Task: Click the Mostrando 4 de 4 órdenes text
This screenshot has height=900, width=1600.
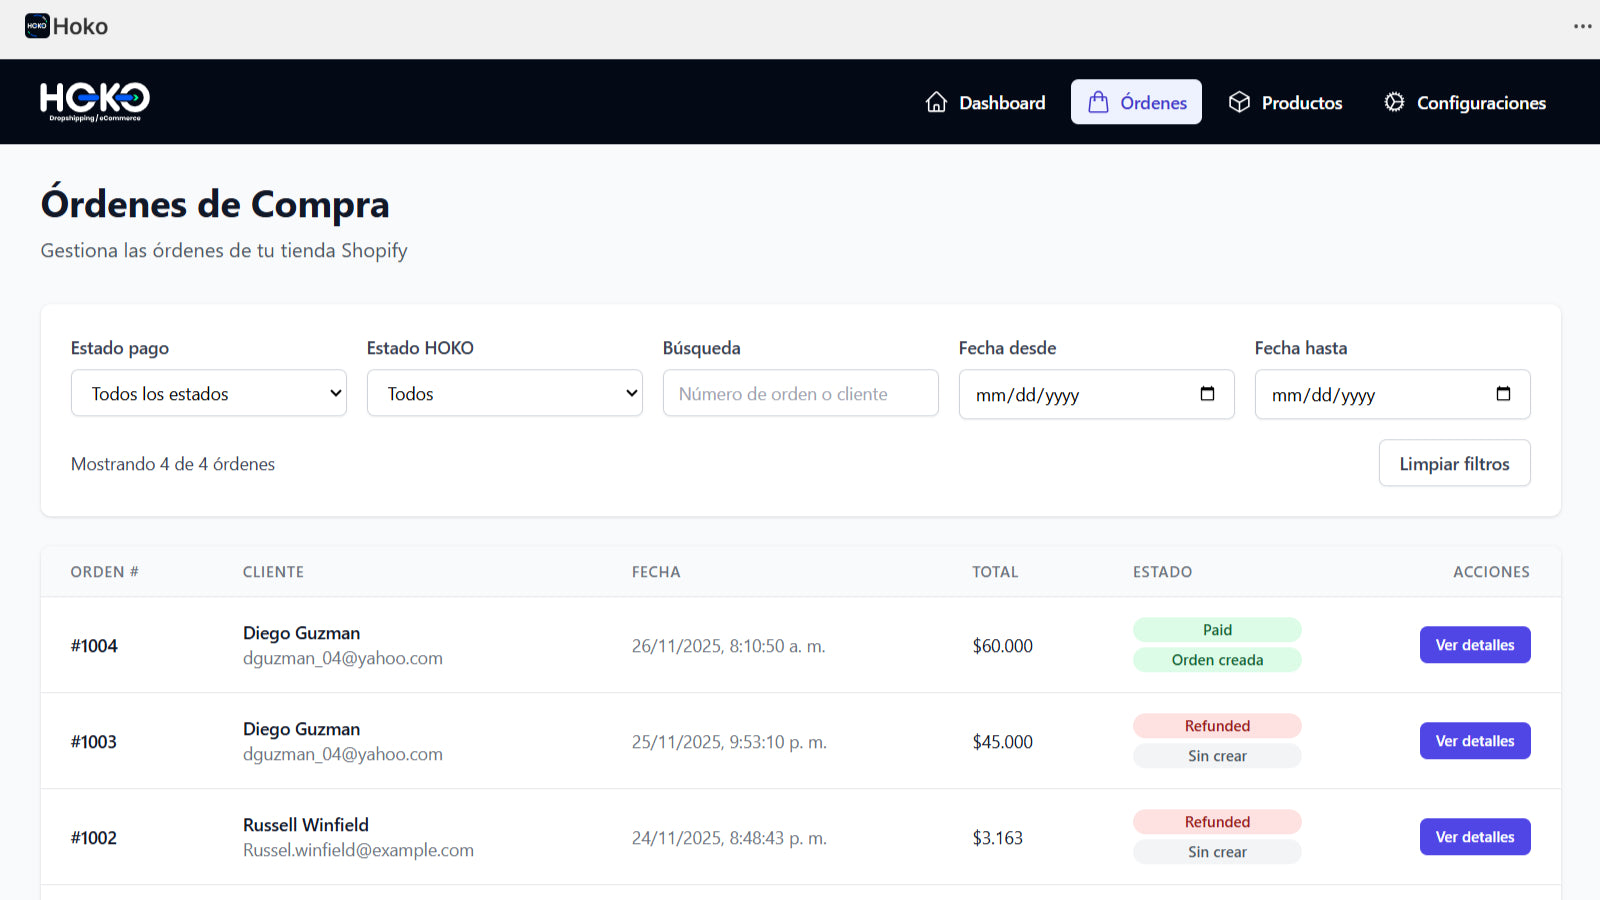Action: coord(173,464)
